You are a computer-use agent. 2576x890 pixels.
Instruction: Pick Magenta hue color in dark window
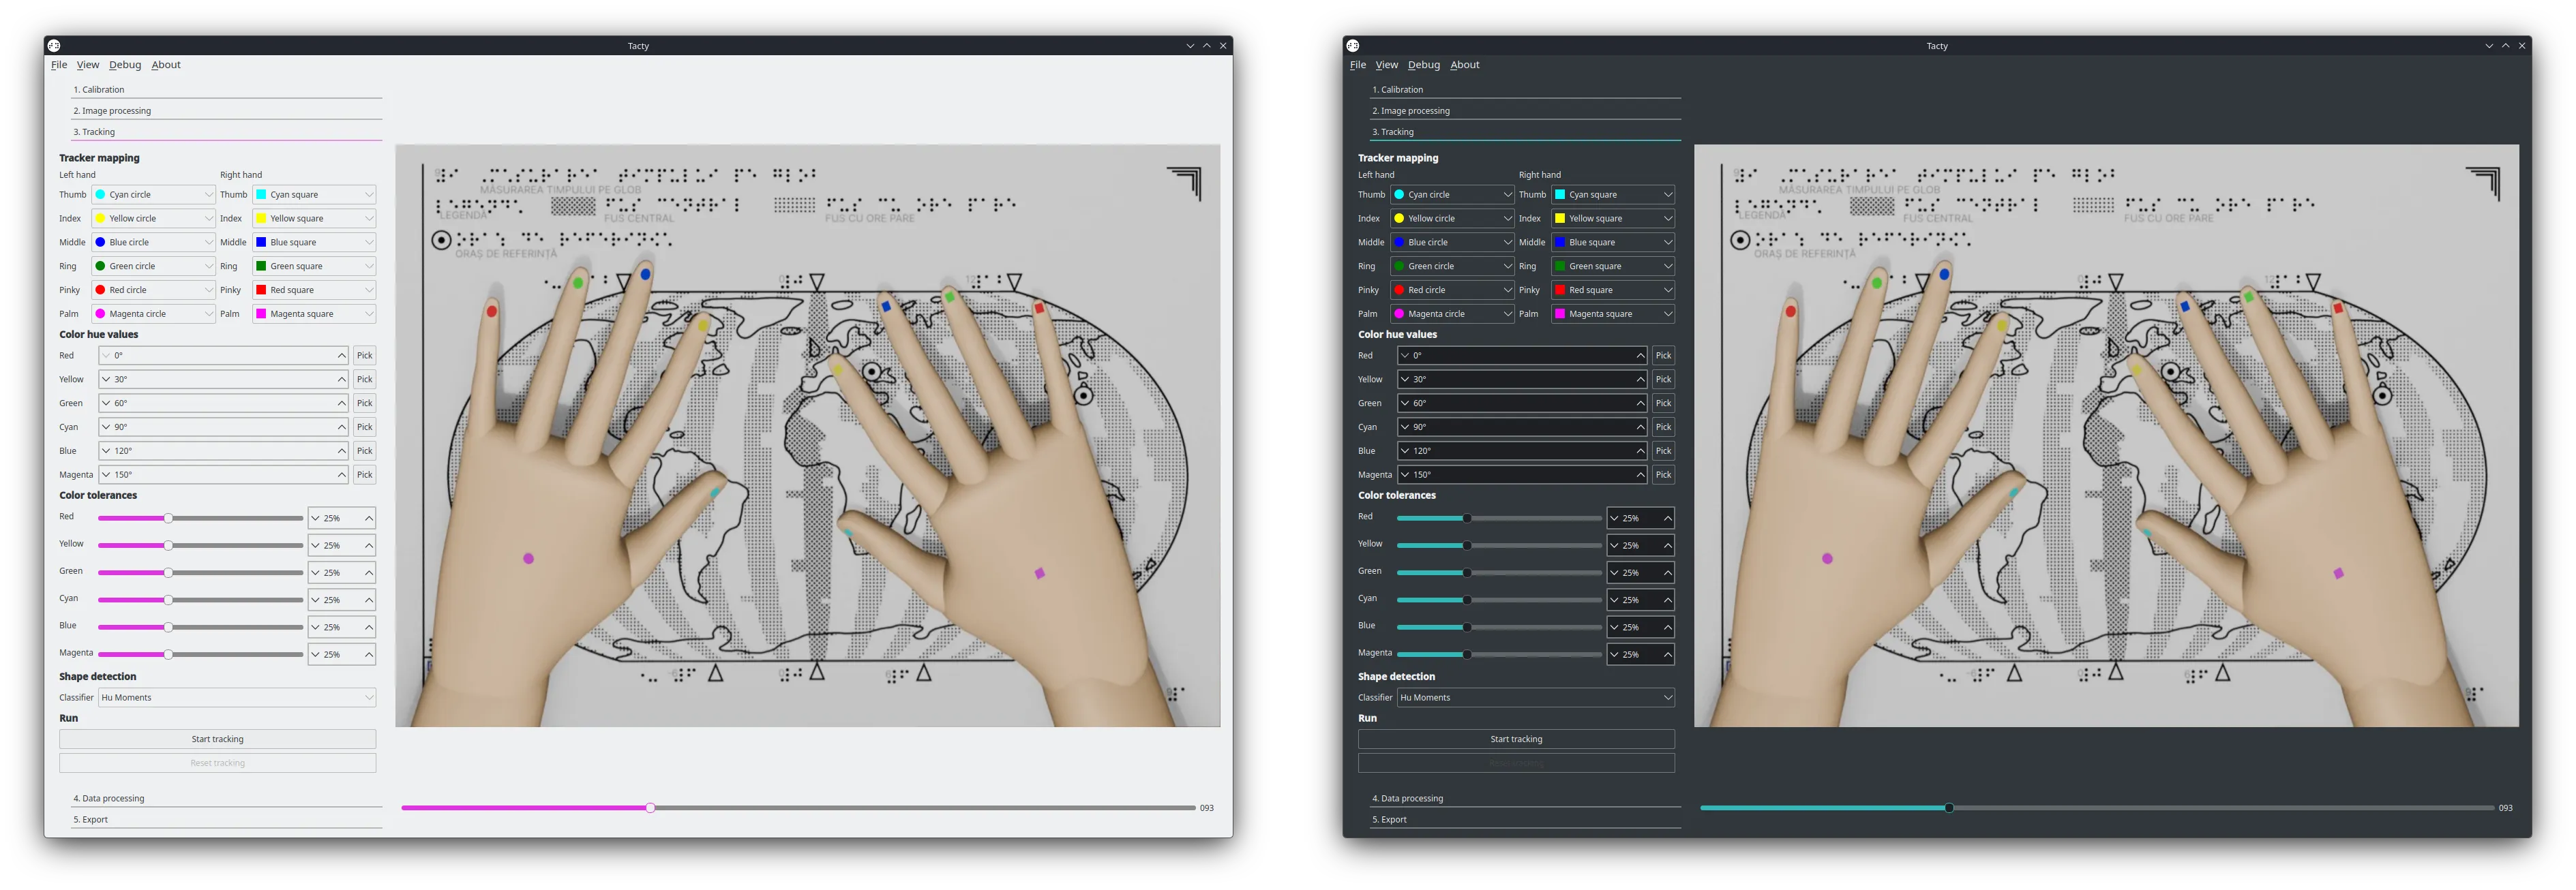pyautogui.click(x=1664, y=475)
